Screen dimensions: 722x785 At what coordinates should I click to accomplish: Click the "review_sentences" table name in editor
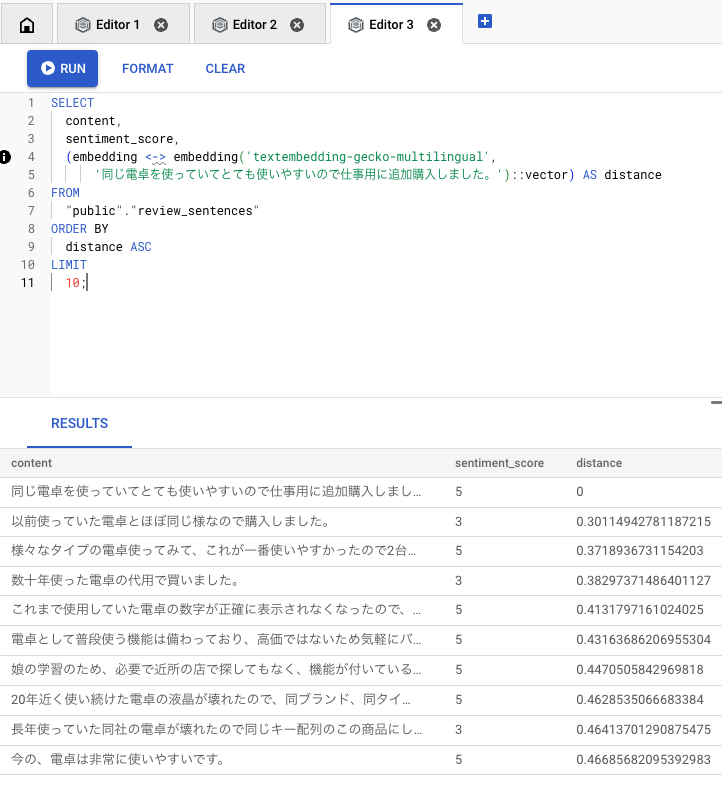click(x=195, y=211)
